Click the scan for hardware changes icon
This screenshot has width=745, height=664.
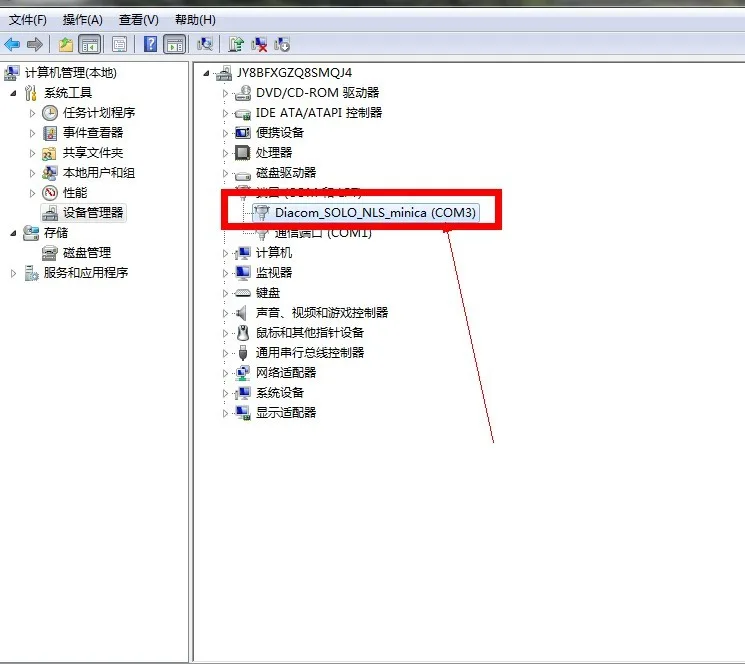(205, 45)
